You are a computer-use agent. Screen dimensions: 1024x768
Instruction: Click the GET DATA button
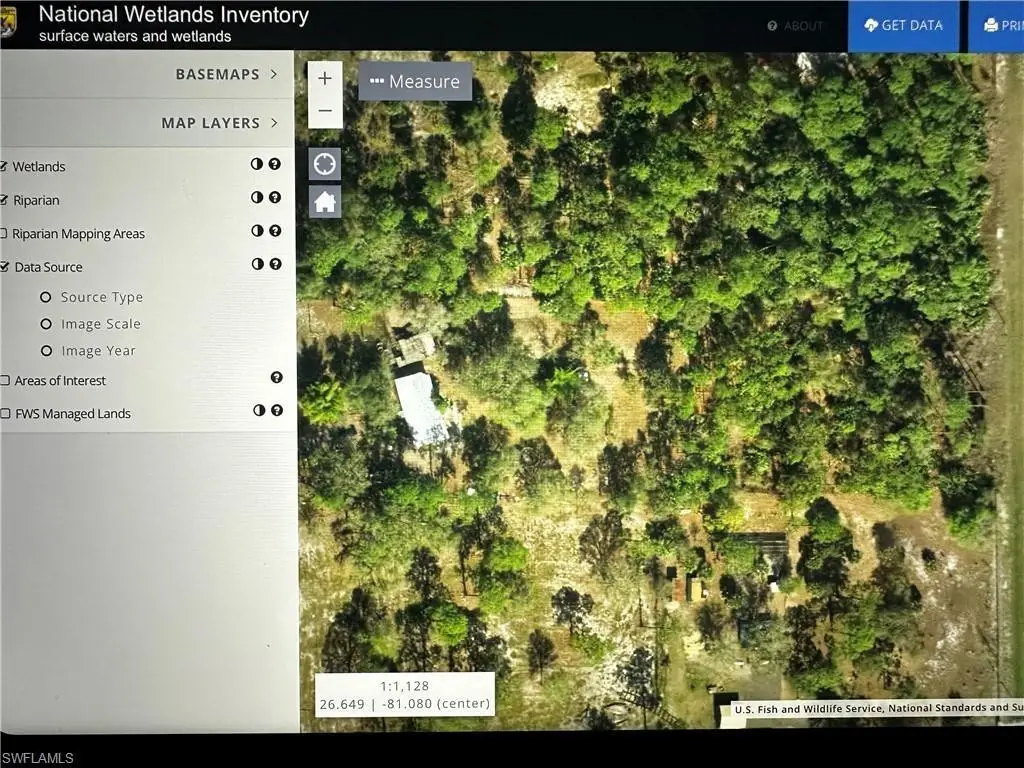(904, 26)
